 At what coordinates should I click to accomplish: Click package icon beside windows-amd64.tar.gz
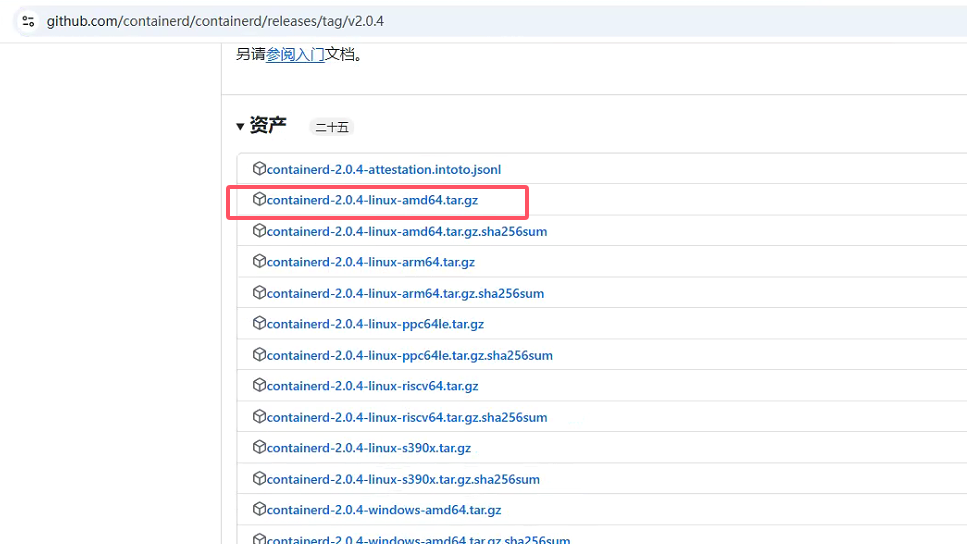point(259,509)
